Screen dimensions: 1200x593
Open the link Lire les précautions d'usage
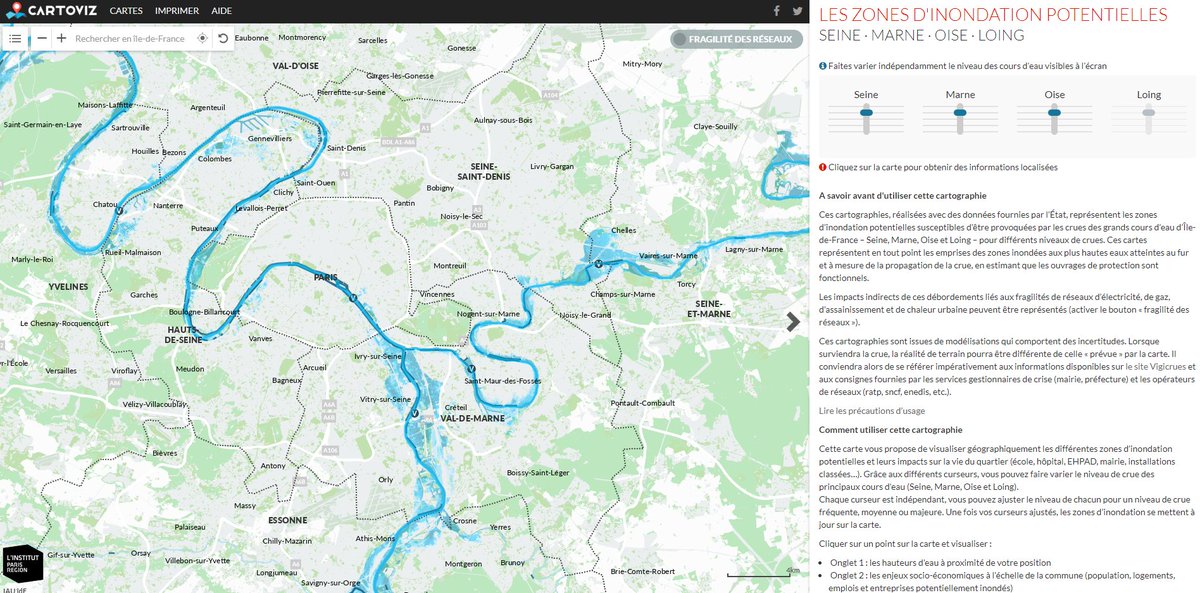tap(873, 410)
